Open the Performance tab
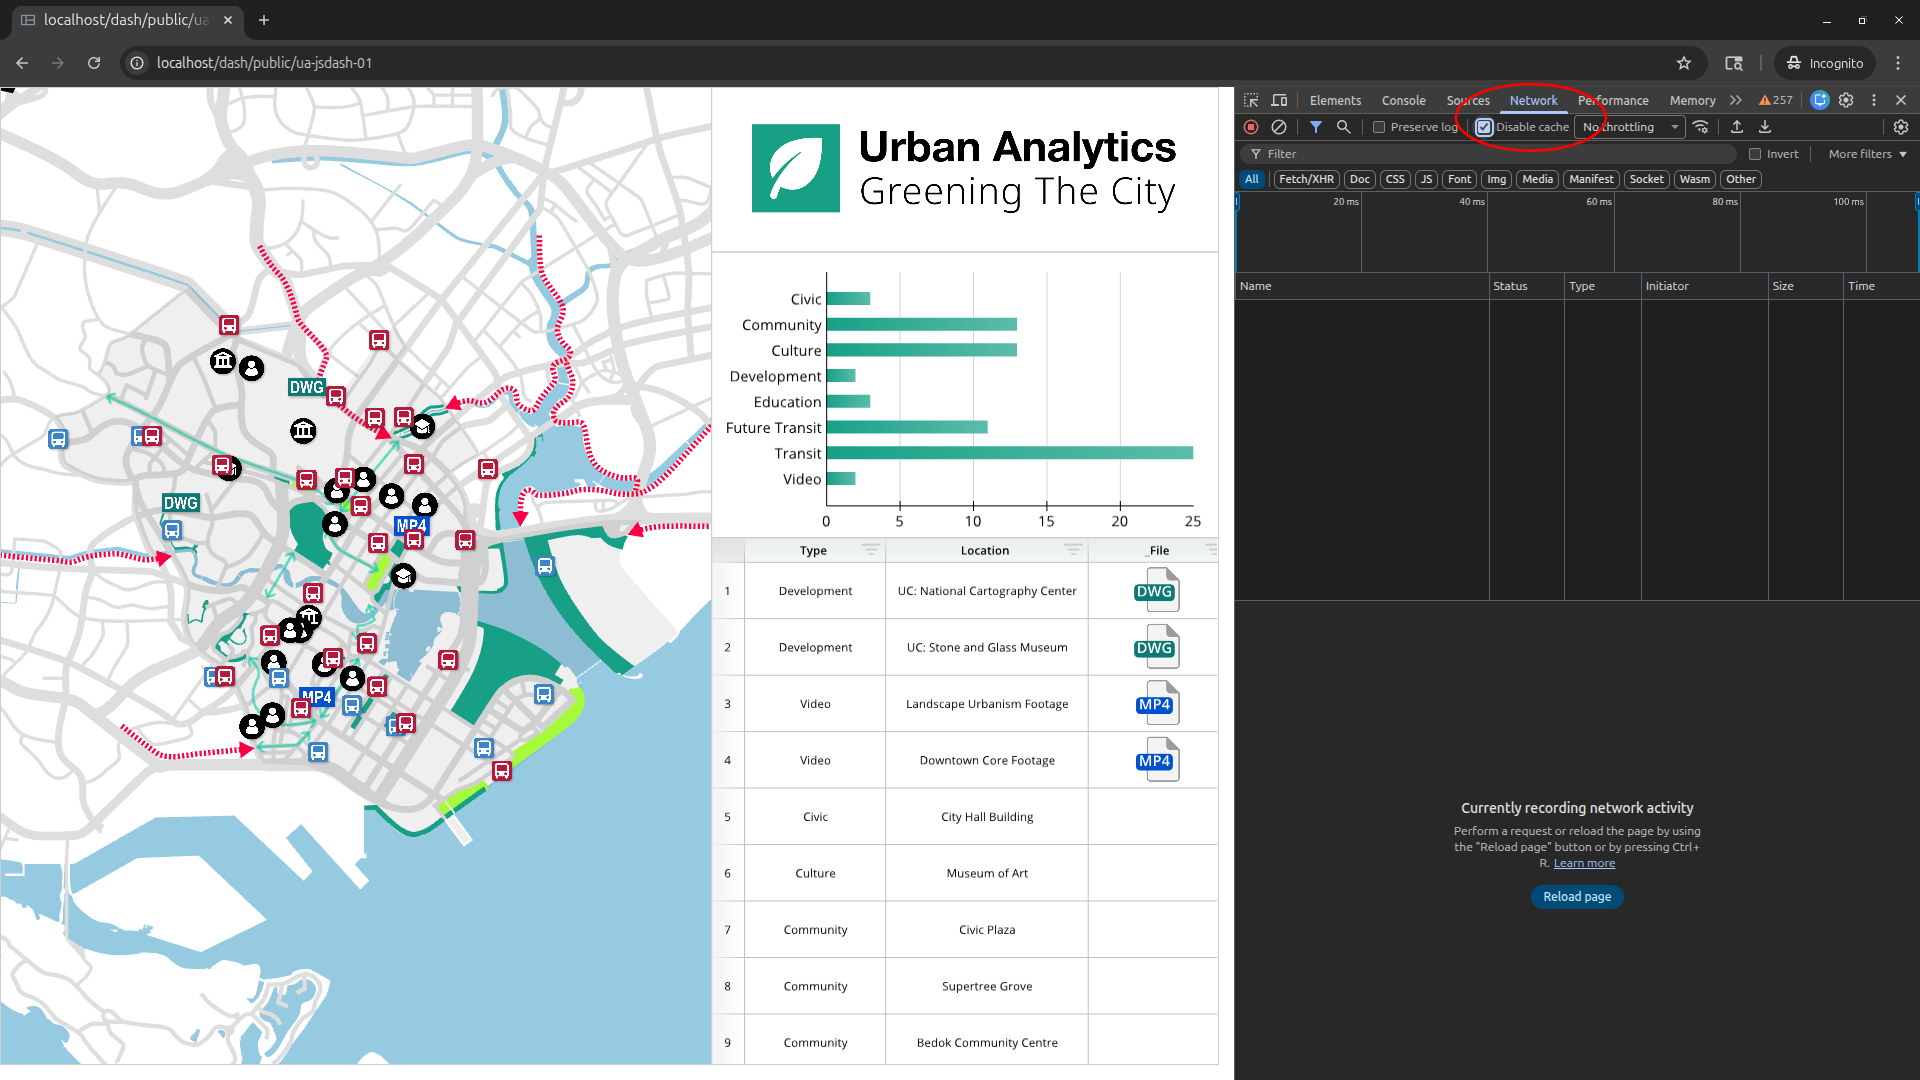 1613,100
